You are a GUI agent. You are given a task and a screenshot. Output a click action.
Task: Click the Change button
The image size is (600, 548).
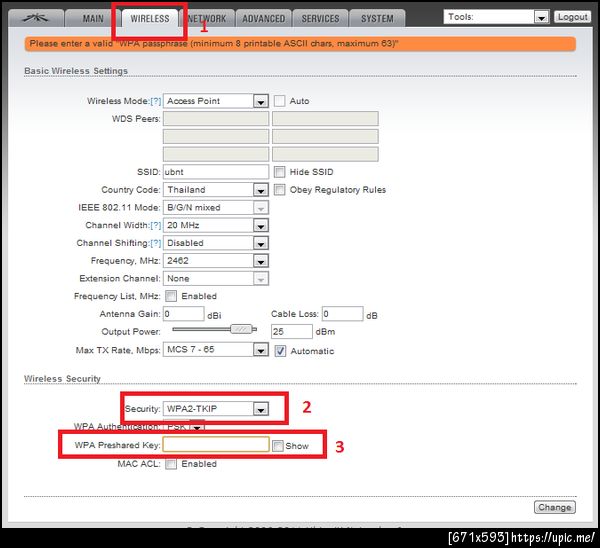[x=555, y=507]
